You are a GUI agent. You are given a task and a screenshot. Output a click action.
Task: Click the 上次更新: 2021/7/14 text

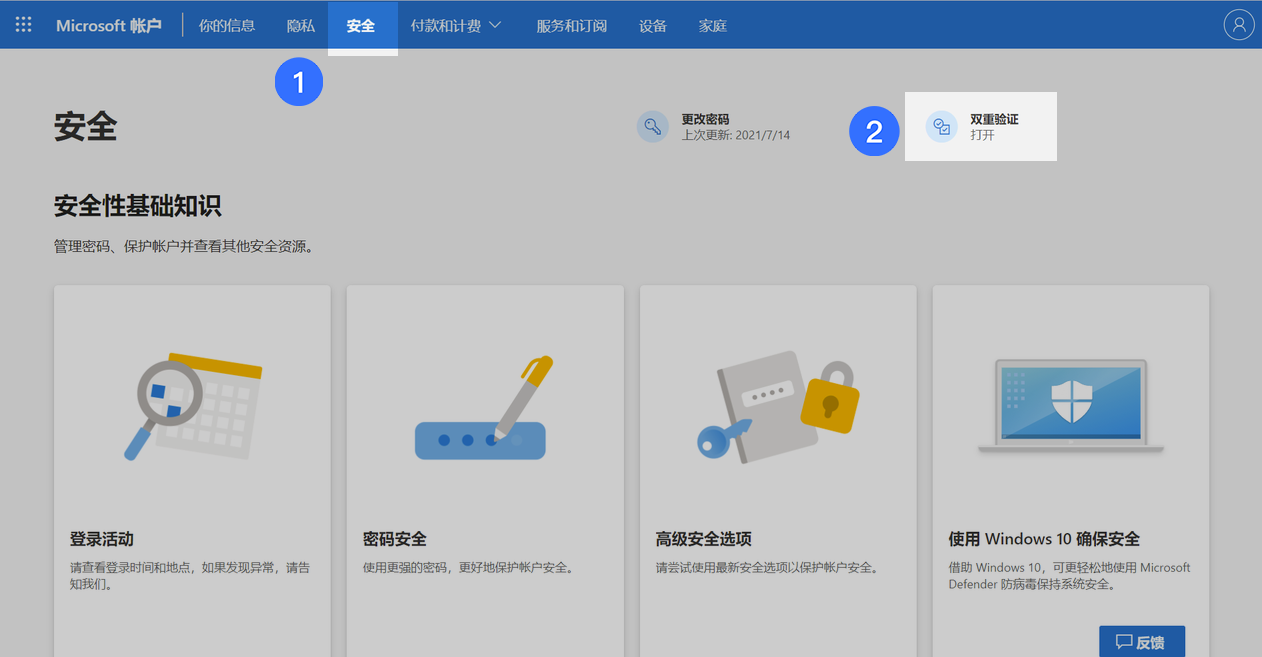pos(736,135)
